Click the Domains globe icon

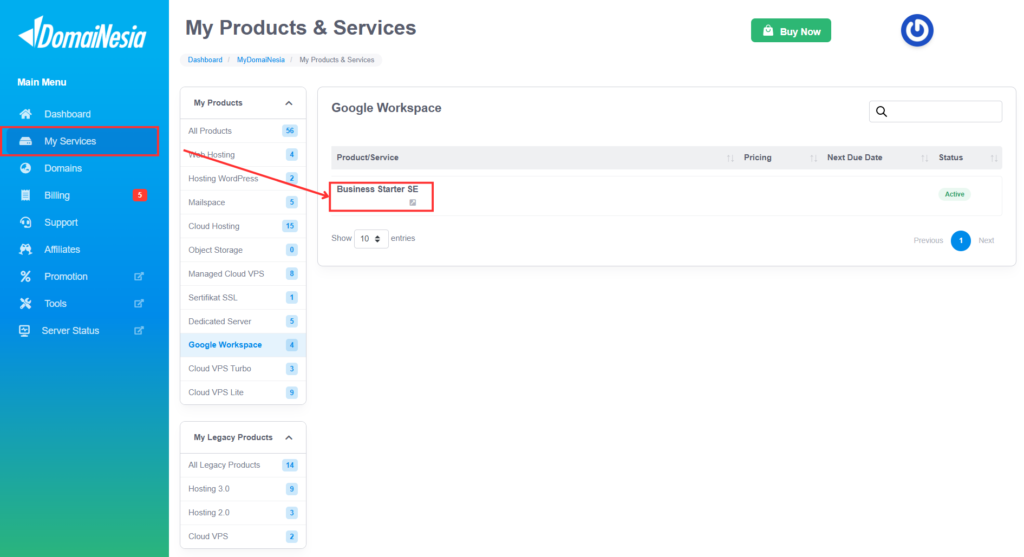pyautogui.click(x=25, y=168)
